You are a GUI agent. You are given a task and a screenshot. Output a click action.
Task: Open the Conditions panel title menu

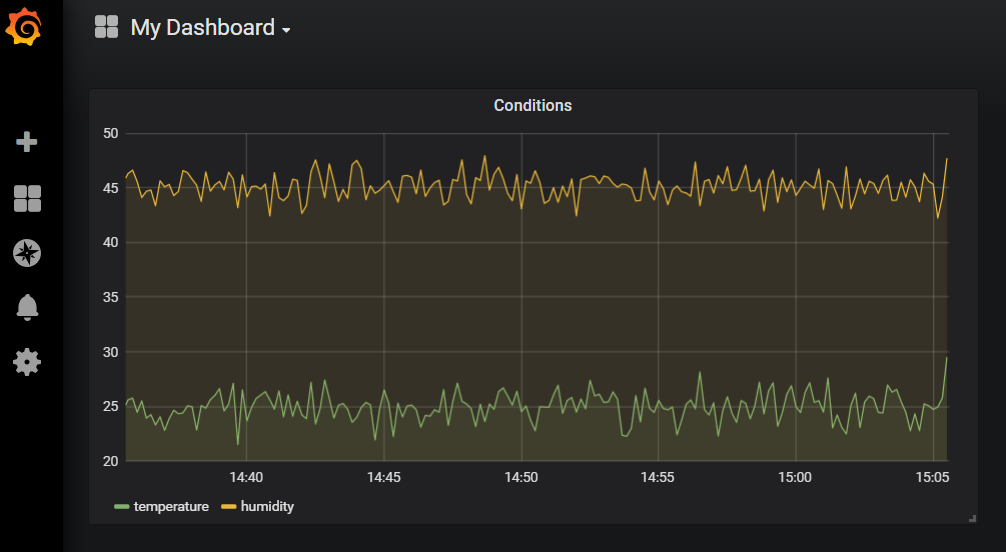(x=532, y=105)
